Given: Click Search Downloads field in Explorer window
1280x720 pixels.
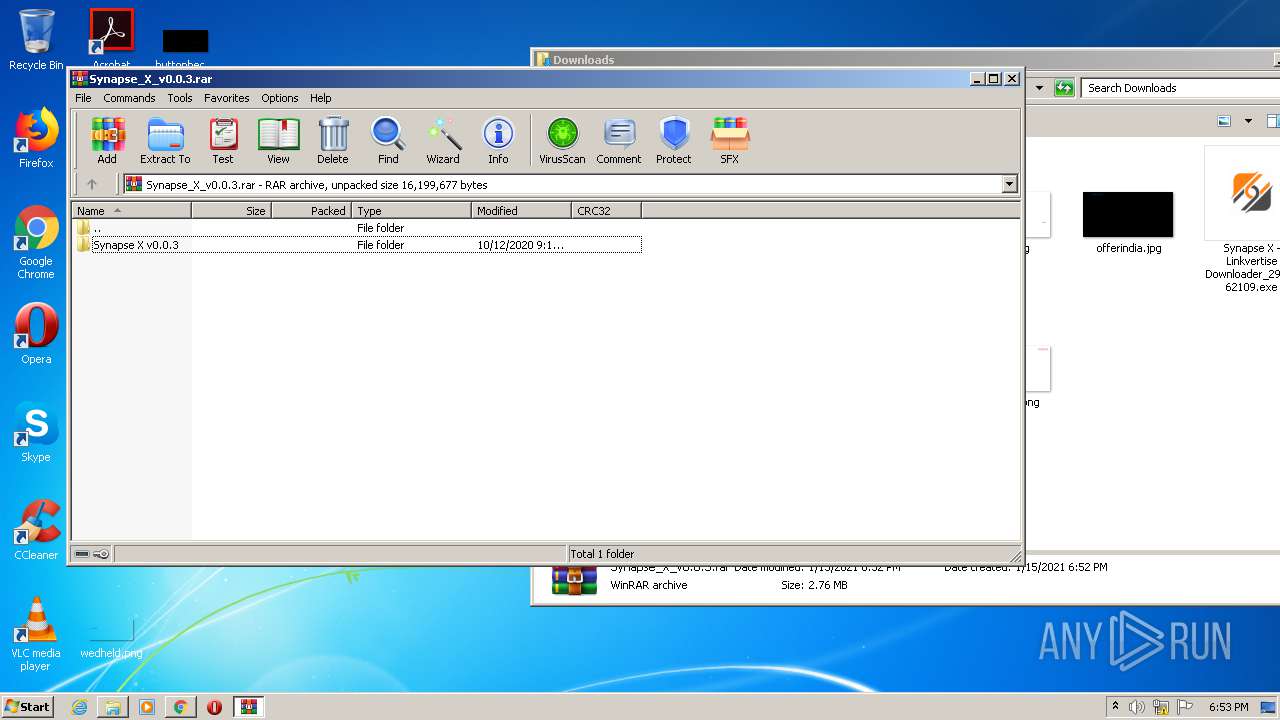Looking at the screenshot, I should point(1180,88).
